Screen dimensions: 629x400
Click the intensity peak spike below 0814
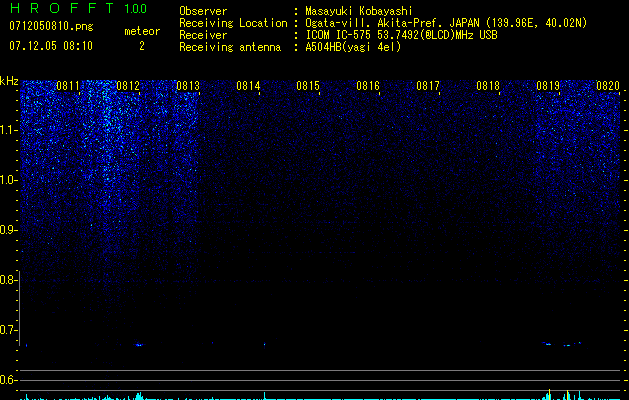[265, 395]
